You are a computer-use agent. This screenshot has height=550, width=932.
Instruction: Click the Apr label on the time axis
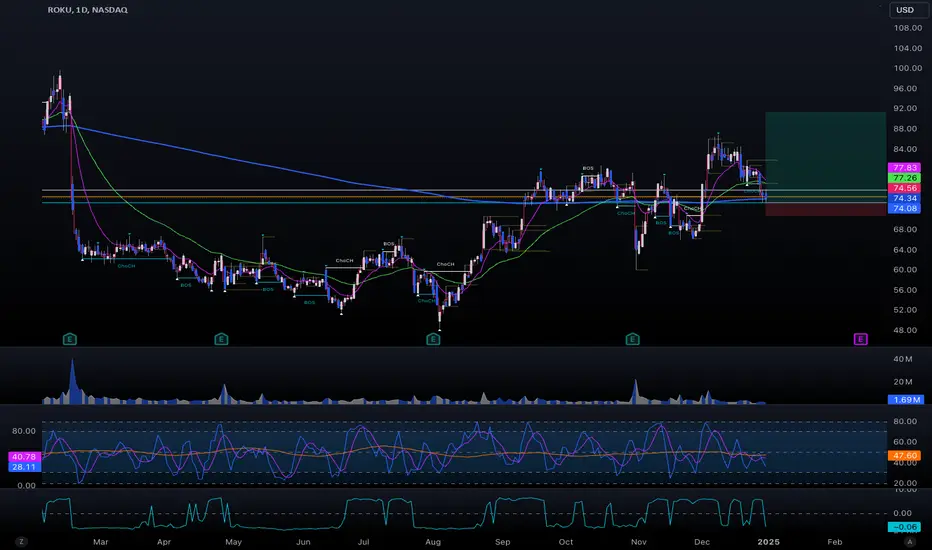point(163,542)
